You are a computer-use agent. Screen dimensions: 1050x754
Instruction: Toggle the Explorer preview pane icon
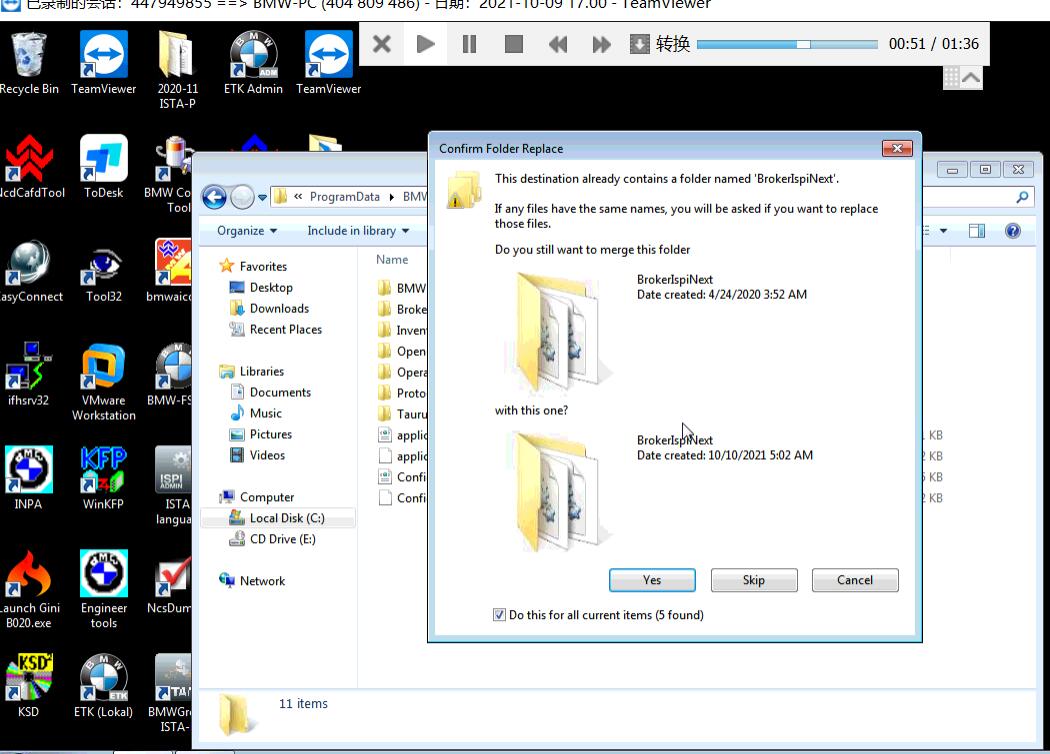977,231
